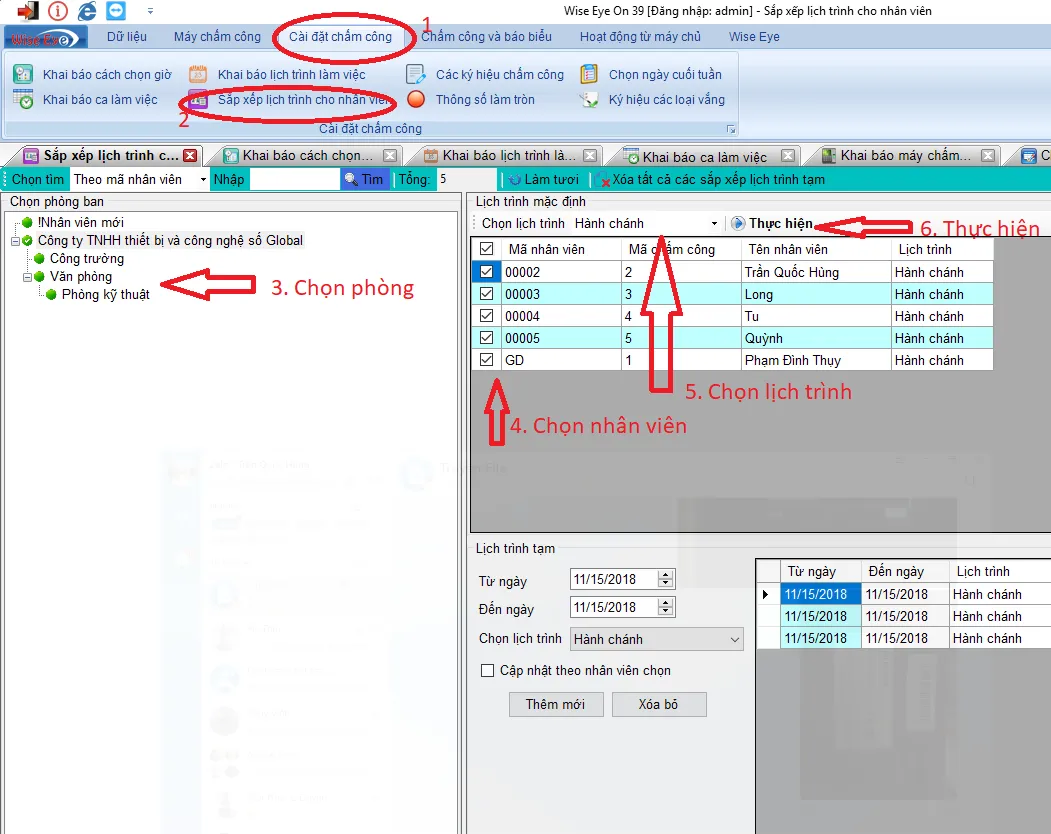
Task: Click Khai báo ca làm việc icon
Action: [x=23, y=99]
